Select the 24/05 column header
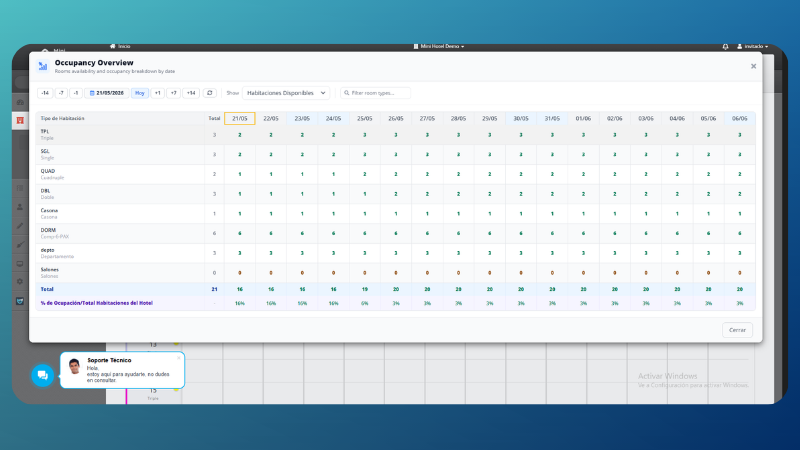 point(333,118)
